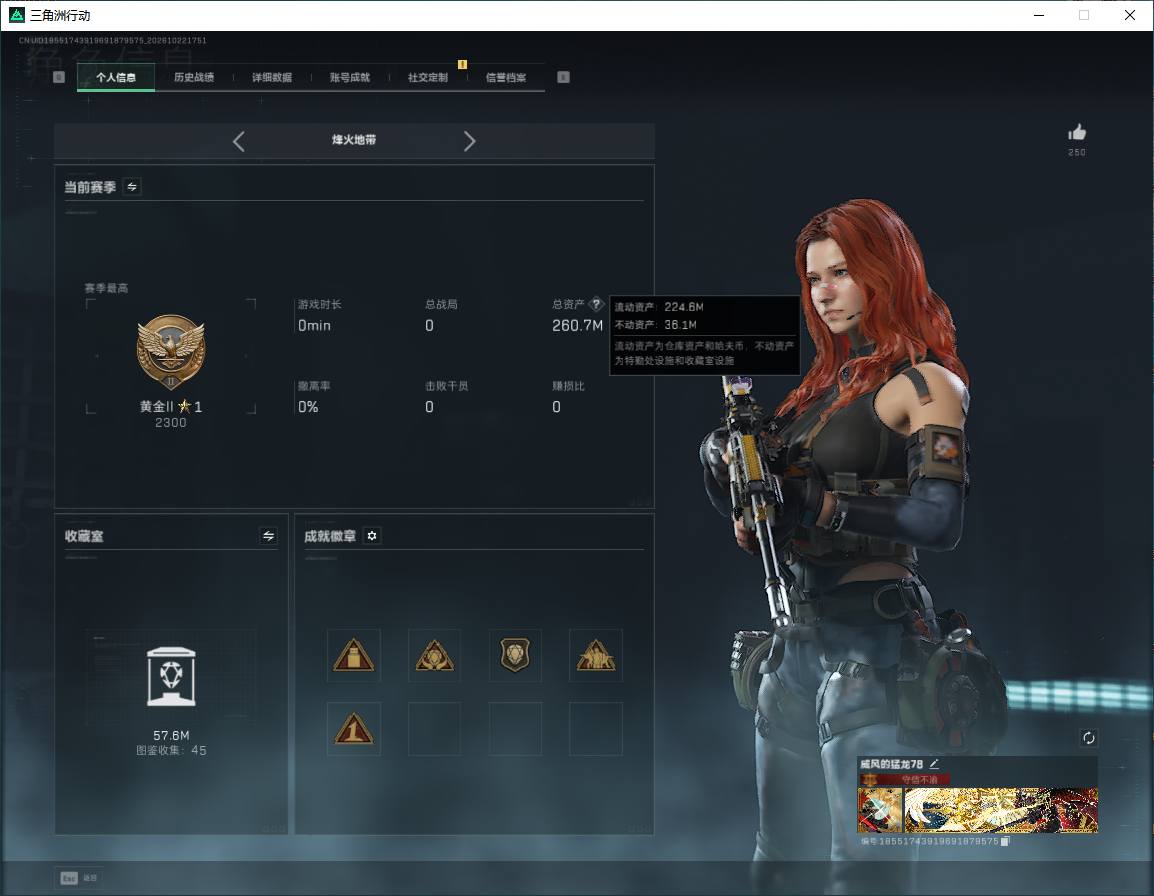Click the thumbs-up like icon

tap(1077, 133)
